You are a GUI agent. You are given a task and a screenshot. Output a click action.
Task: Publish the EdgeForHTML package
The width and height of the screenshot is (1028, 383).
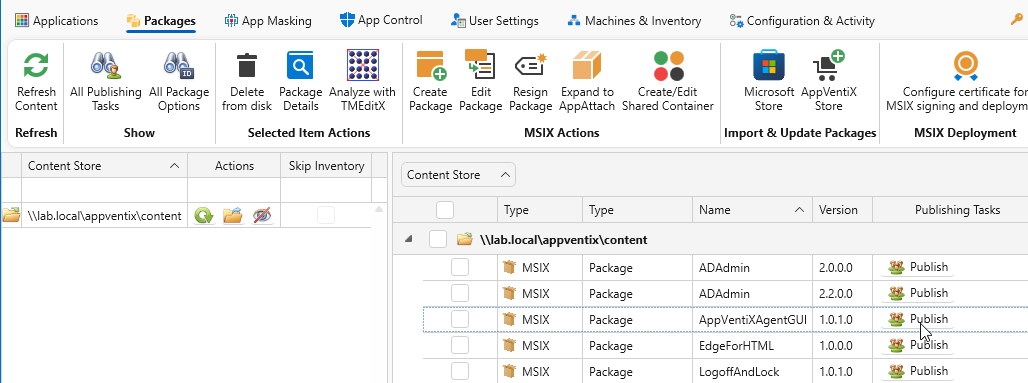tap(918, 345)
